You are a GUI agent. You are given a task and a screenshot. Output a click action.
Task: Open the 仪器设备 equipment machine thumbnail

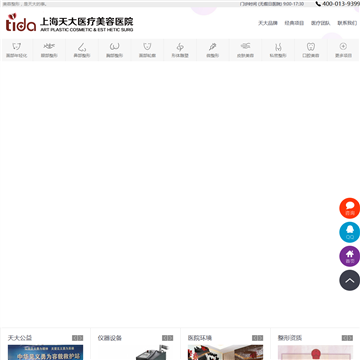point(135,352)
